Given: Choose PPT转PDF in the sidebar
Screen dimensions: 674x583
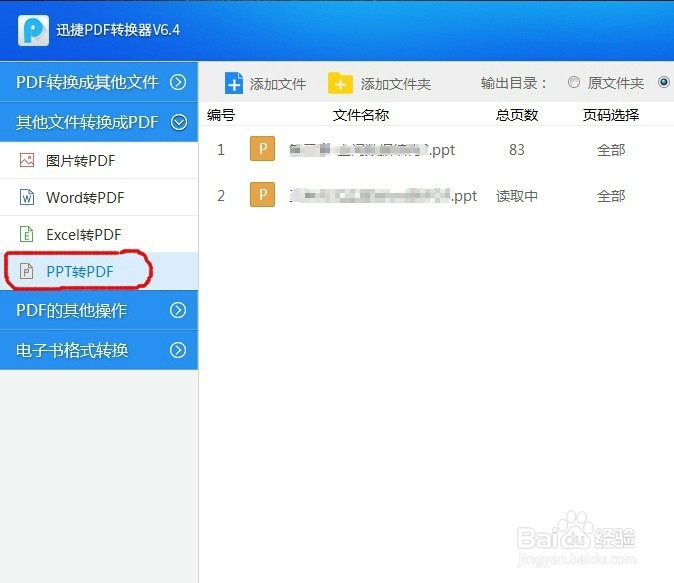Looking at the screenshot, I should tap(99, 271).
